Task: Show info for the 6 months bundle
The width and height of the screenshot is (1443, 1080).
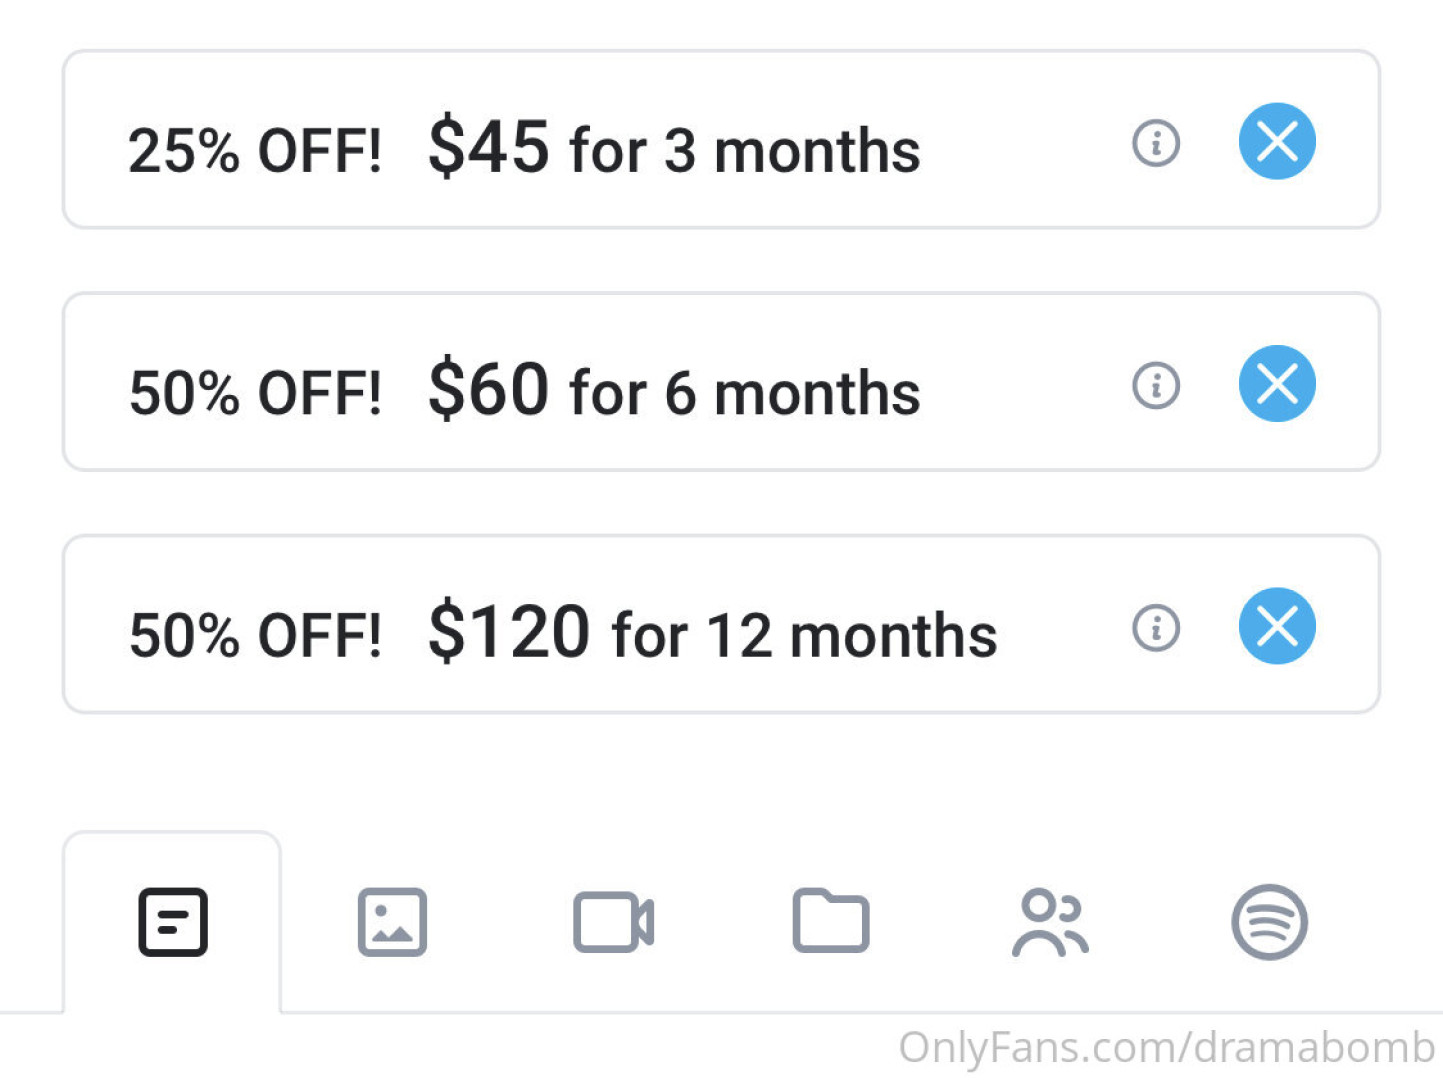Action: (1156, 385)
